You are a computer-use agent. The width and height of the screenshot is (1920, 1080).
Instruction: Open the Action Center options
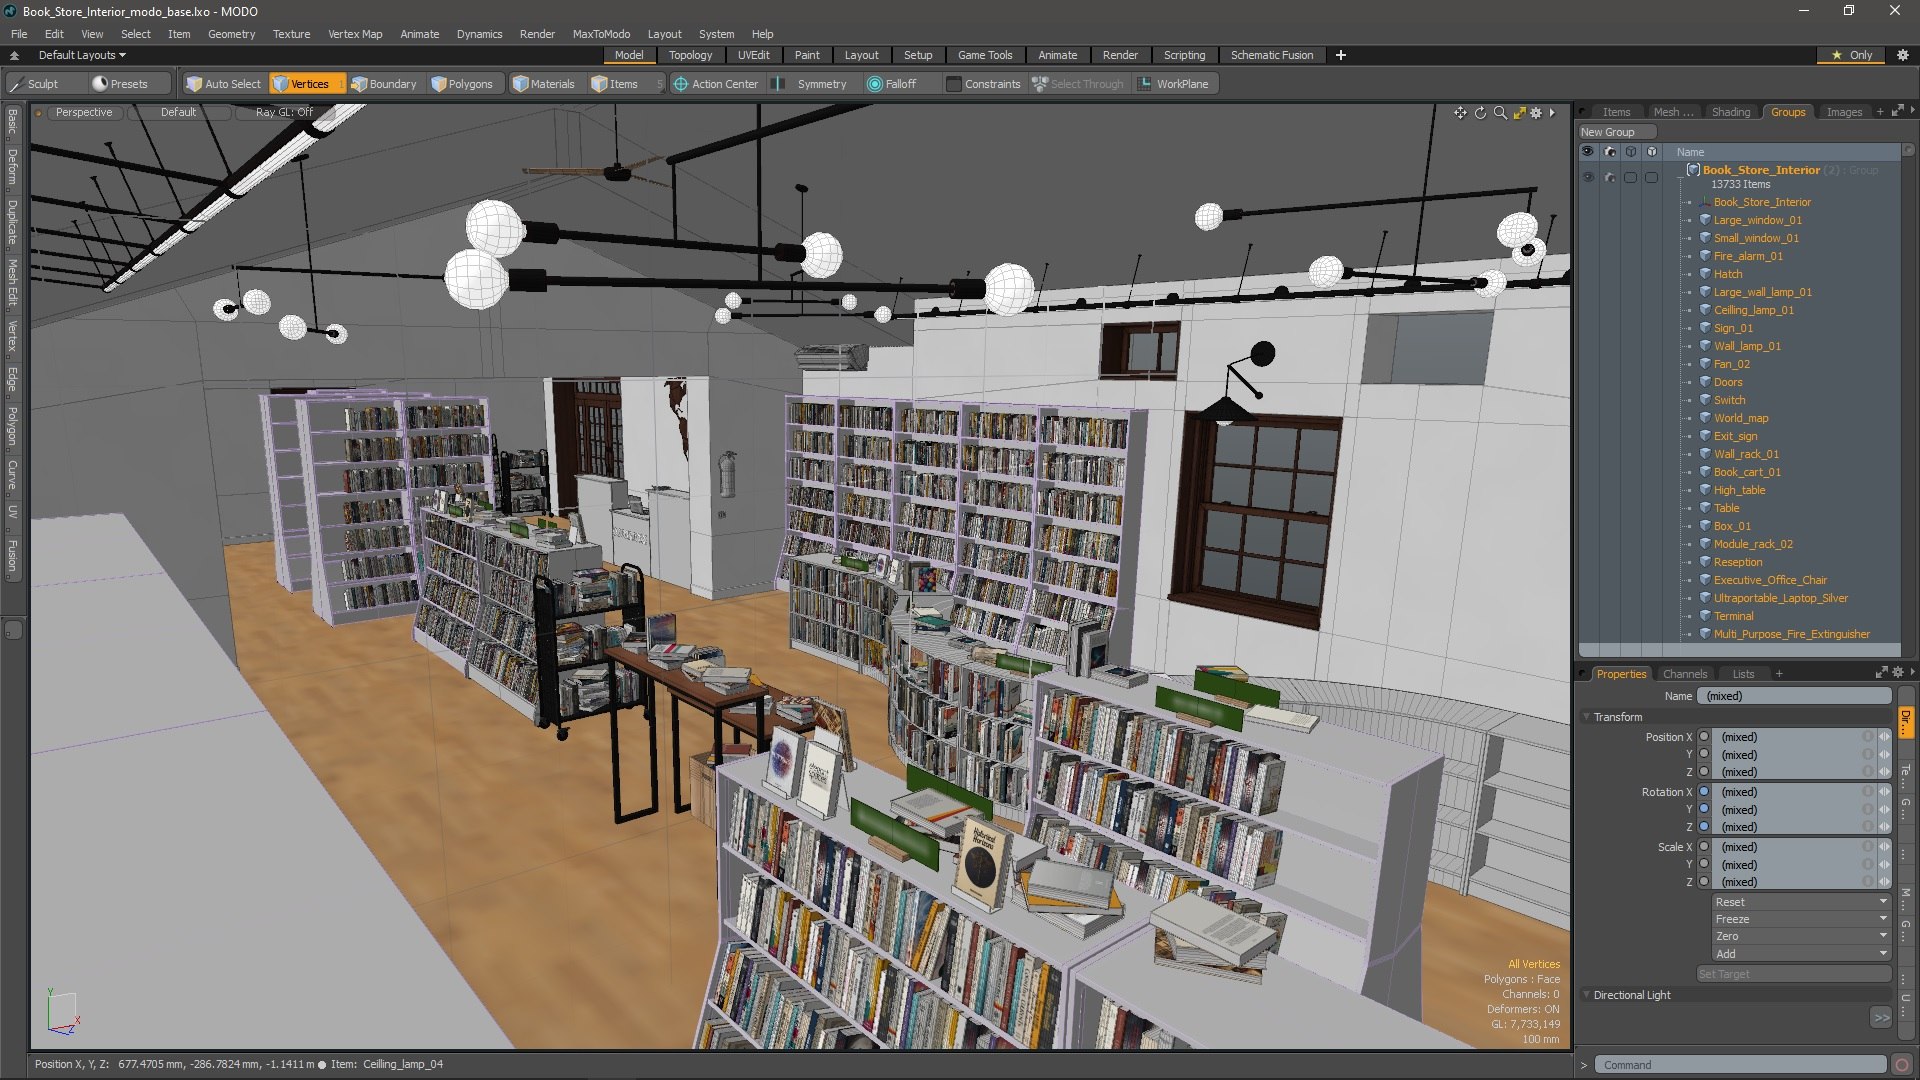716,84
